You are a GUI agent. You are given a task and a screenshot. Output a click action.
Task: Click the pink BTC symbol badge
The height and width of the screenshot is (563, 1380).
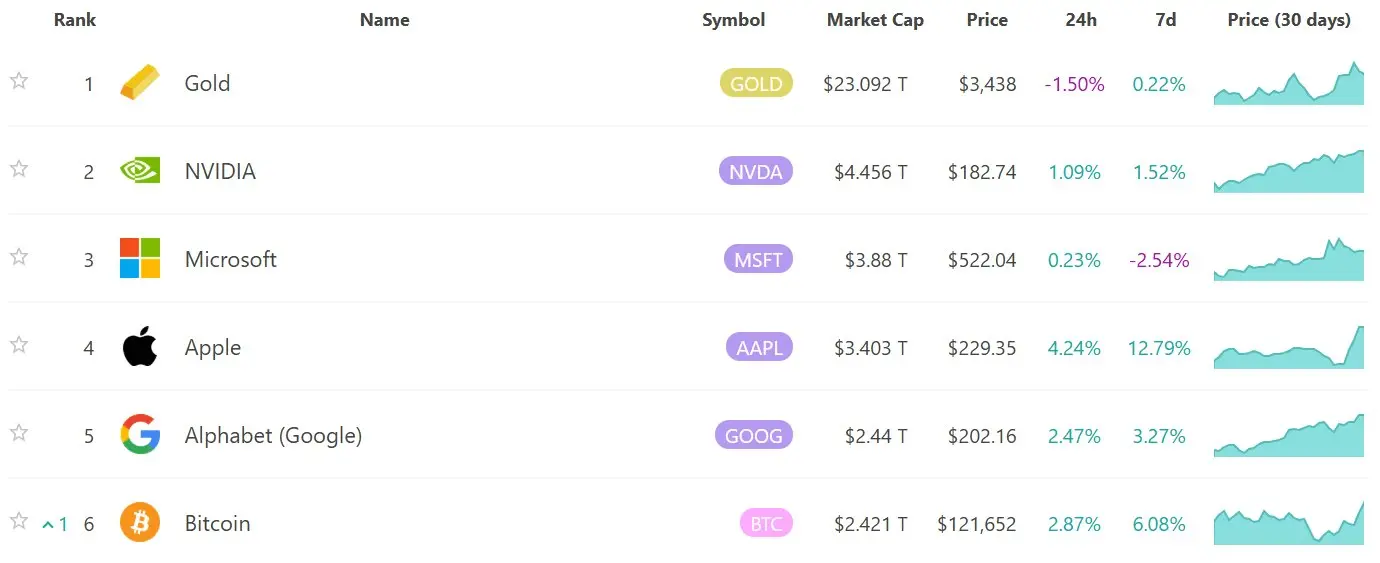tap(765, 523)
